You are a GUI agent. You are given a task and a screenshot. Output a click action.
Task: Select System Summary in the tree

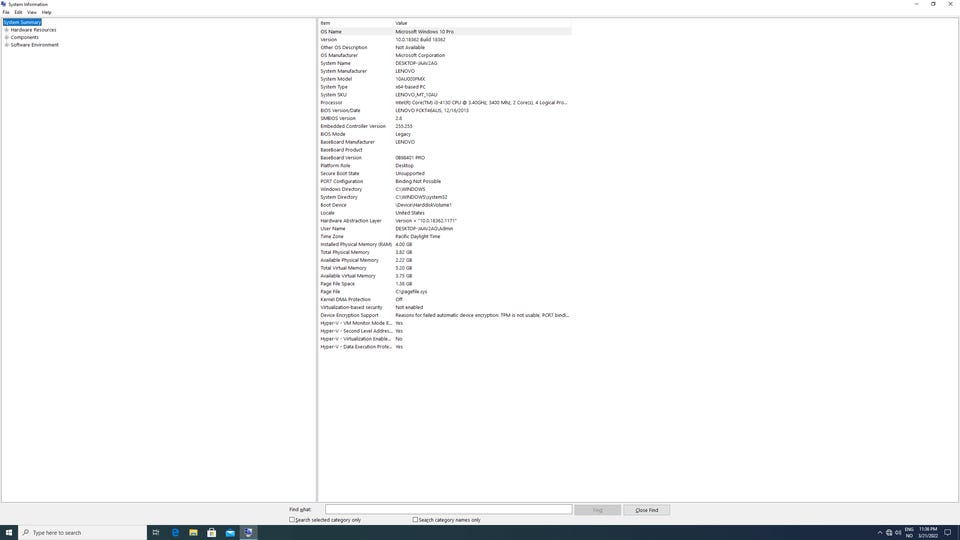coord(22,22)
